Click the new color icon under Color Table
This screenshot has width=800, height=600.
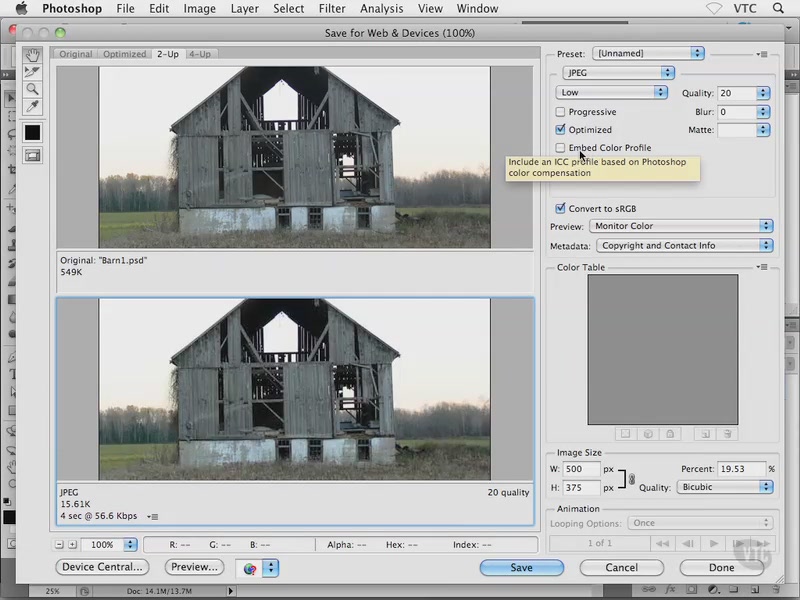[706, 434]
